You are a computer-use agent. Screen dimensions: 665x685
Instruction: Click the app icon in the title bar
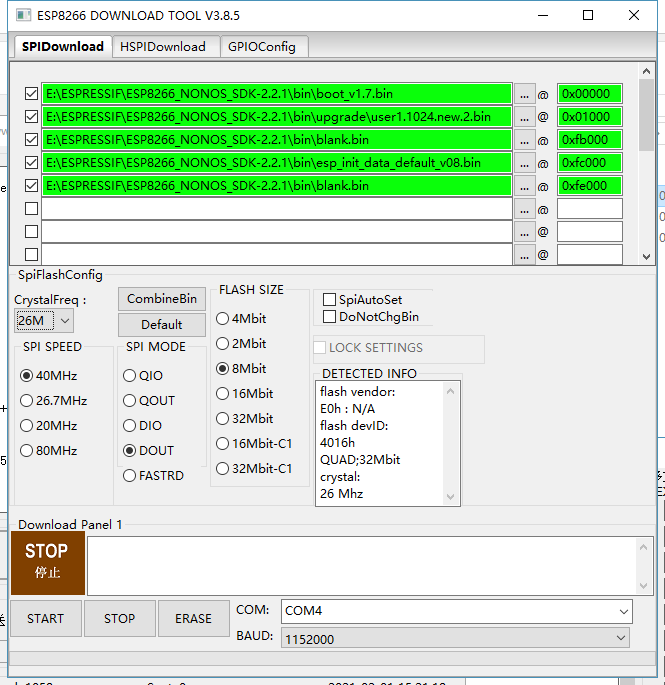coord(23,15)
